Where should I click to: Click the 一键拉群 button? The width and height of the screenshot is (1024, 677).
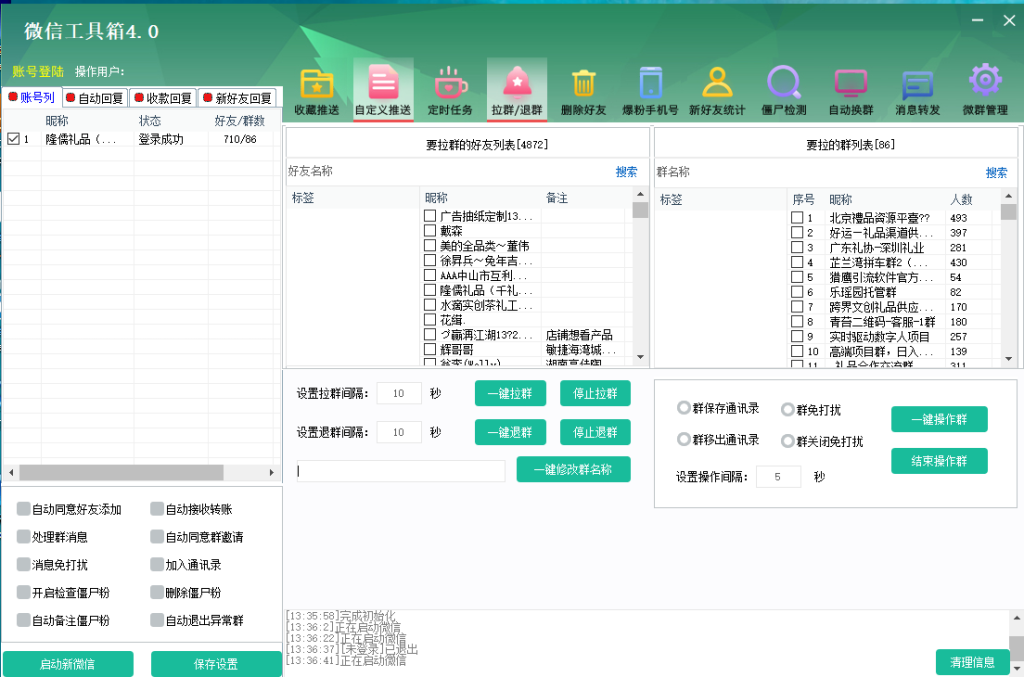click(x=510, y=393)
